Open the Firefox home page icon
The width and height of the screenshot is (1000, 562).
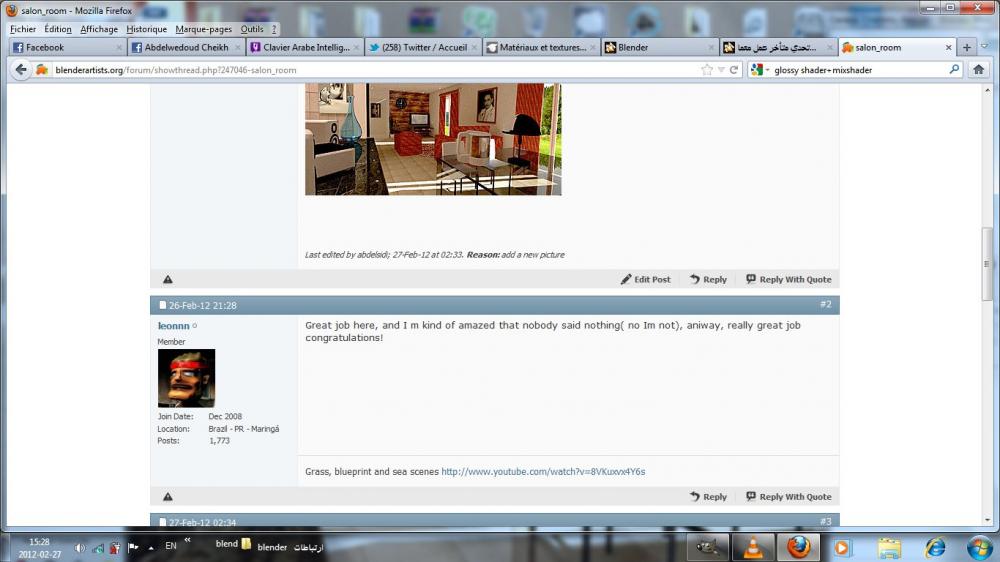pos(978,70)
